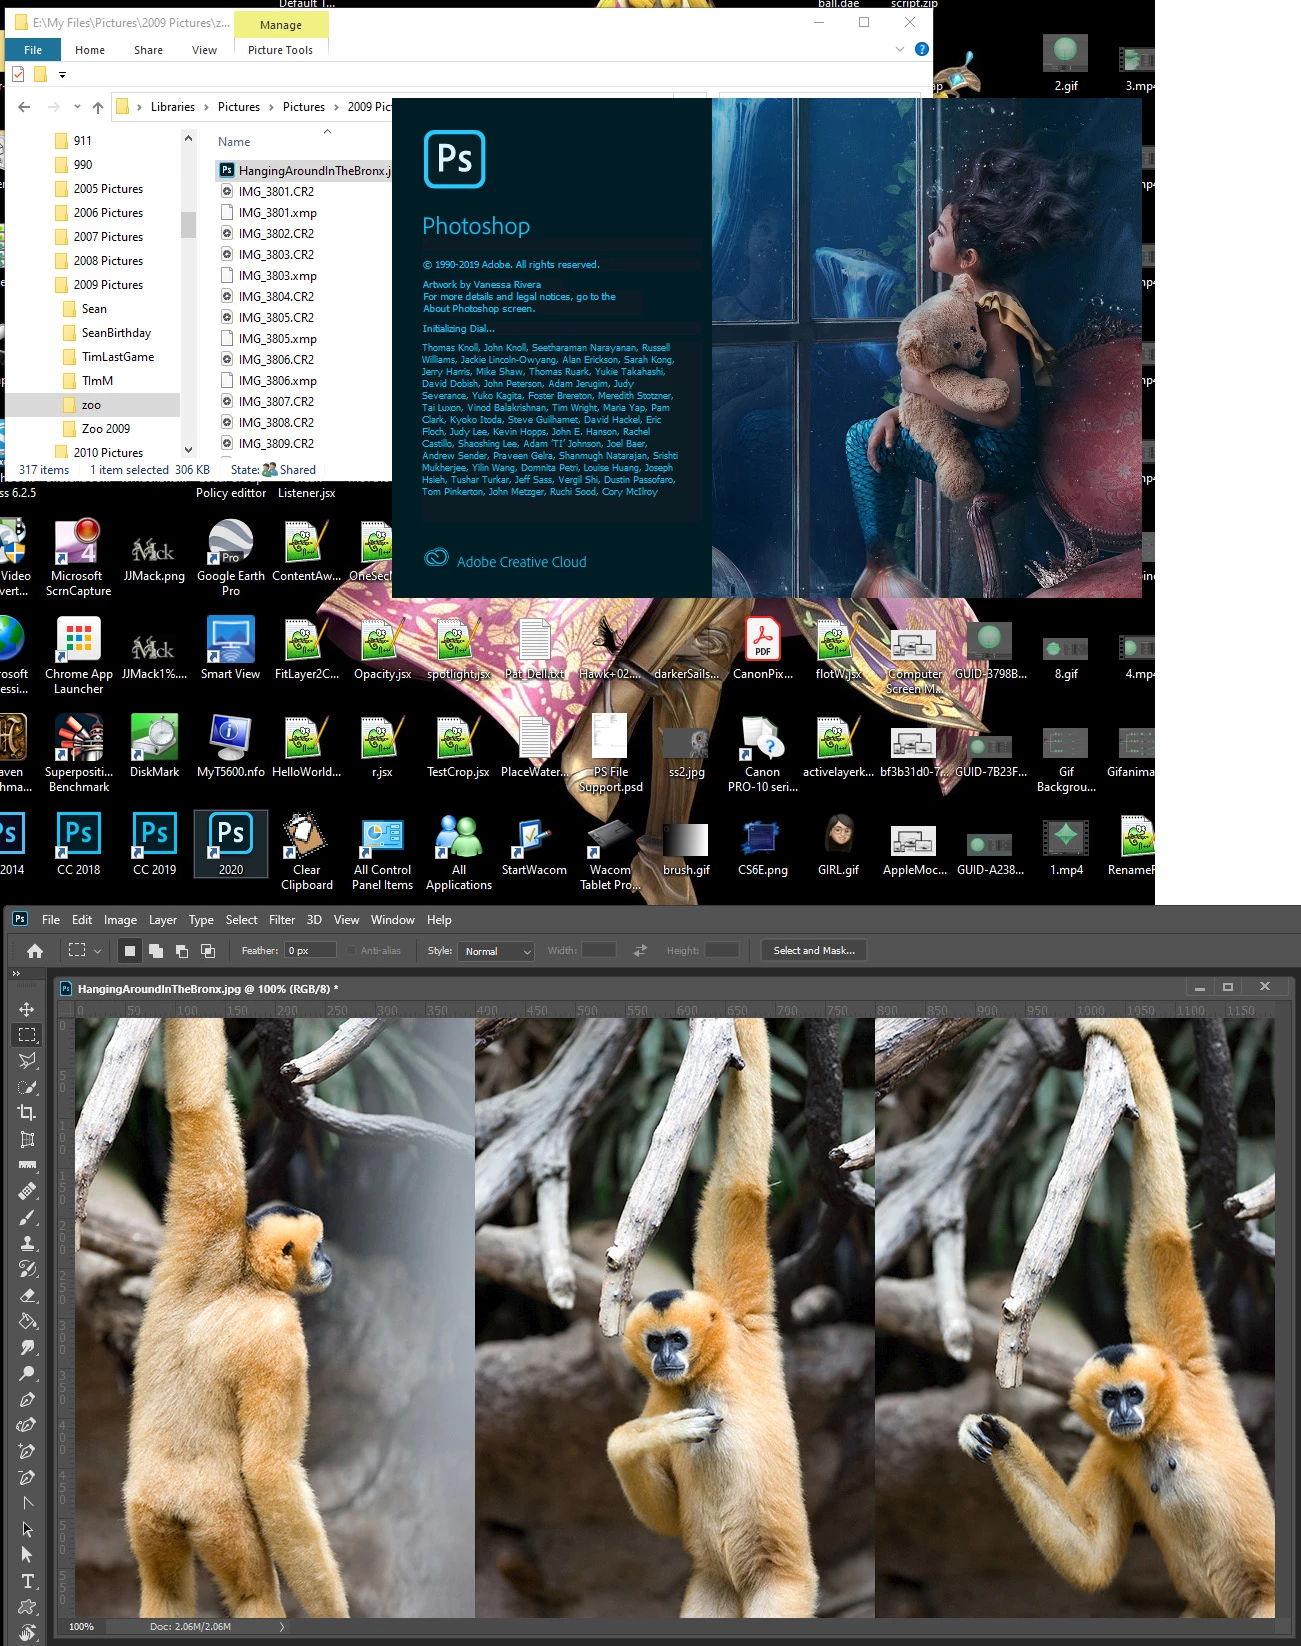Screen dimensions: 1301x1646
Task: Select the Ruler tool
Action: click(x=27, y=1165)
